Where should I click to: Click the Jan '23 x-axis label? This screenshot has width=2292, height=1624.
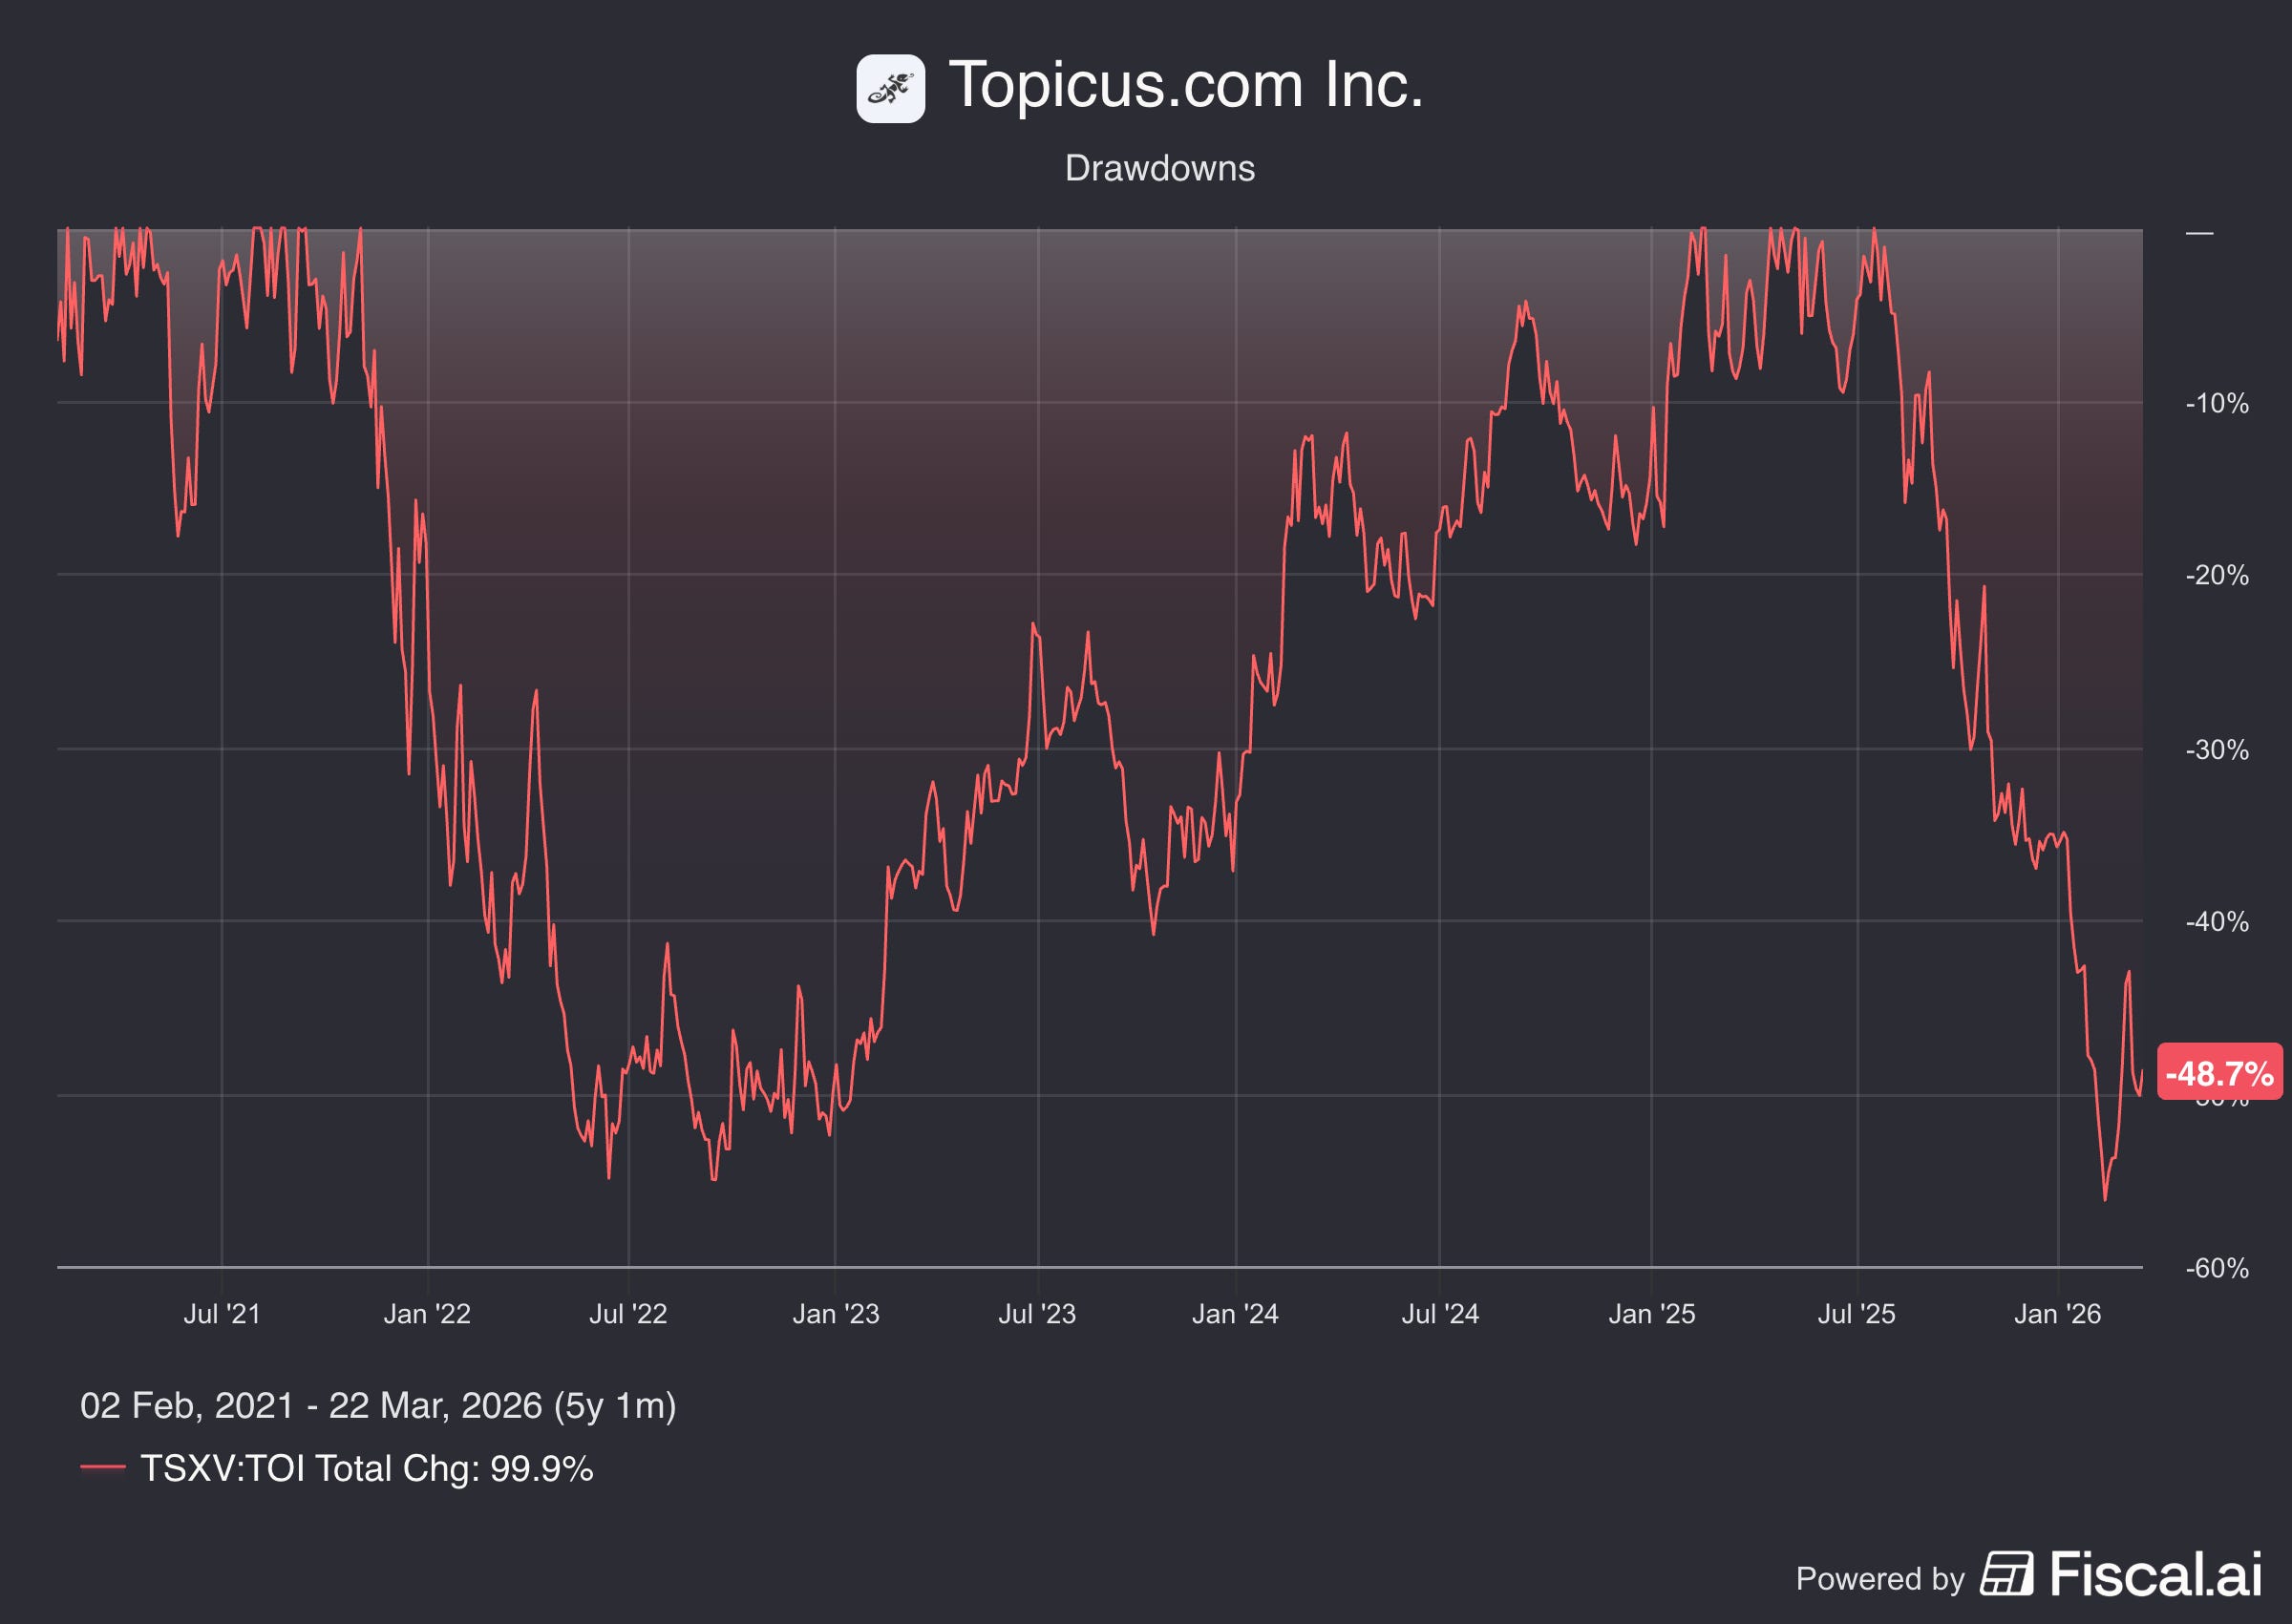point(836,1313)
